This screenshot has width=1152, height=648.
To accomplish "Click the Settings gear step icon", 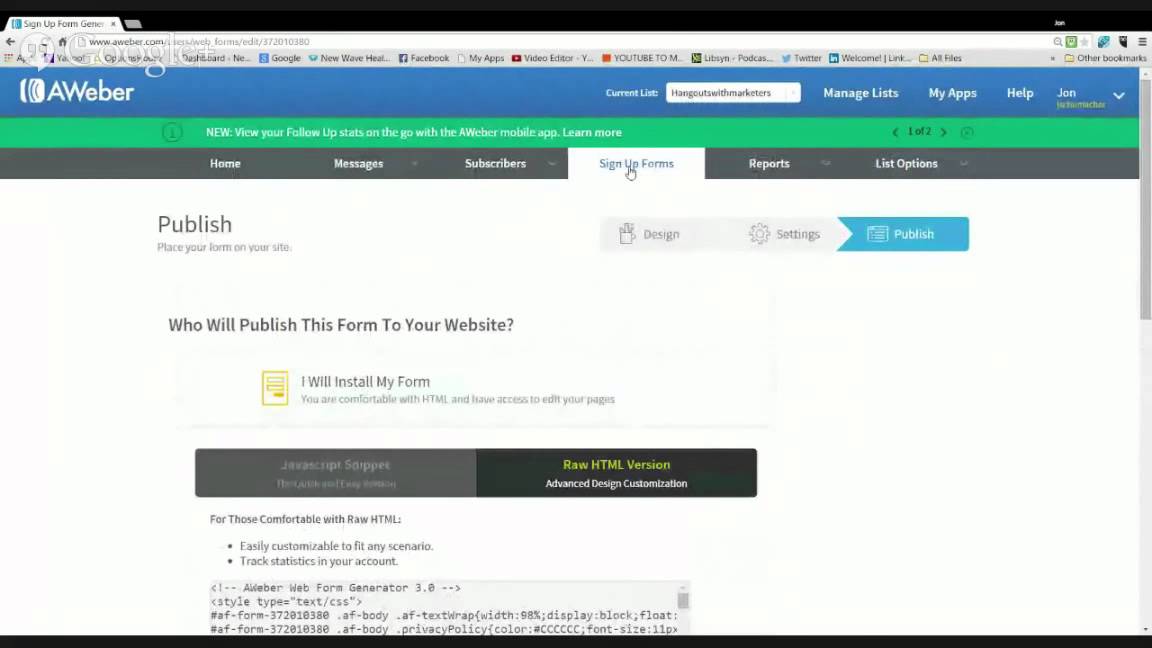I will coord(759,234).
